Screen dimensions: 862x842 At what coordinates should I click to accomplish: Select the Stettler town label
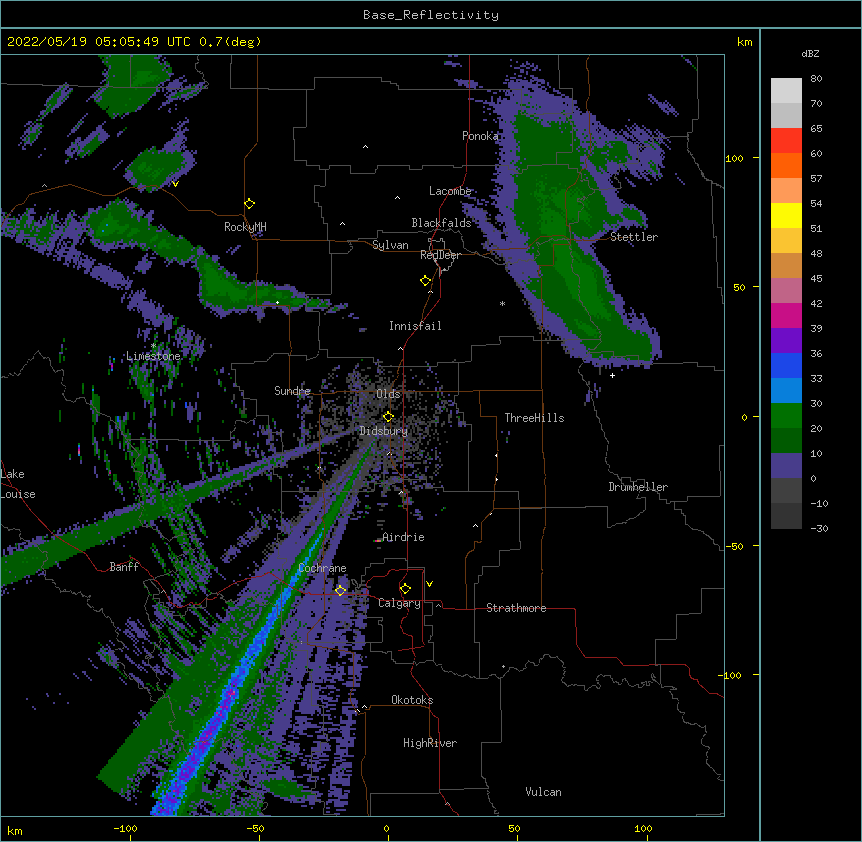634,237
